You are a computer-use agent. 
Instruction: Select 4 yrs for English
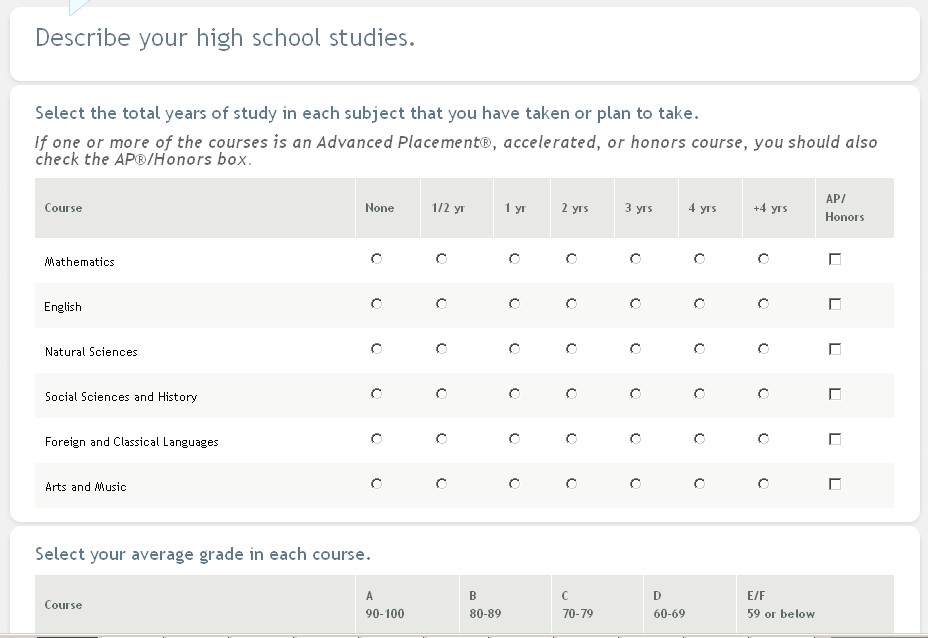click(699, 304)
